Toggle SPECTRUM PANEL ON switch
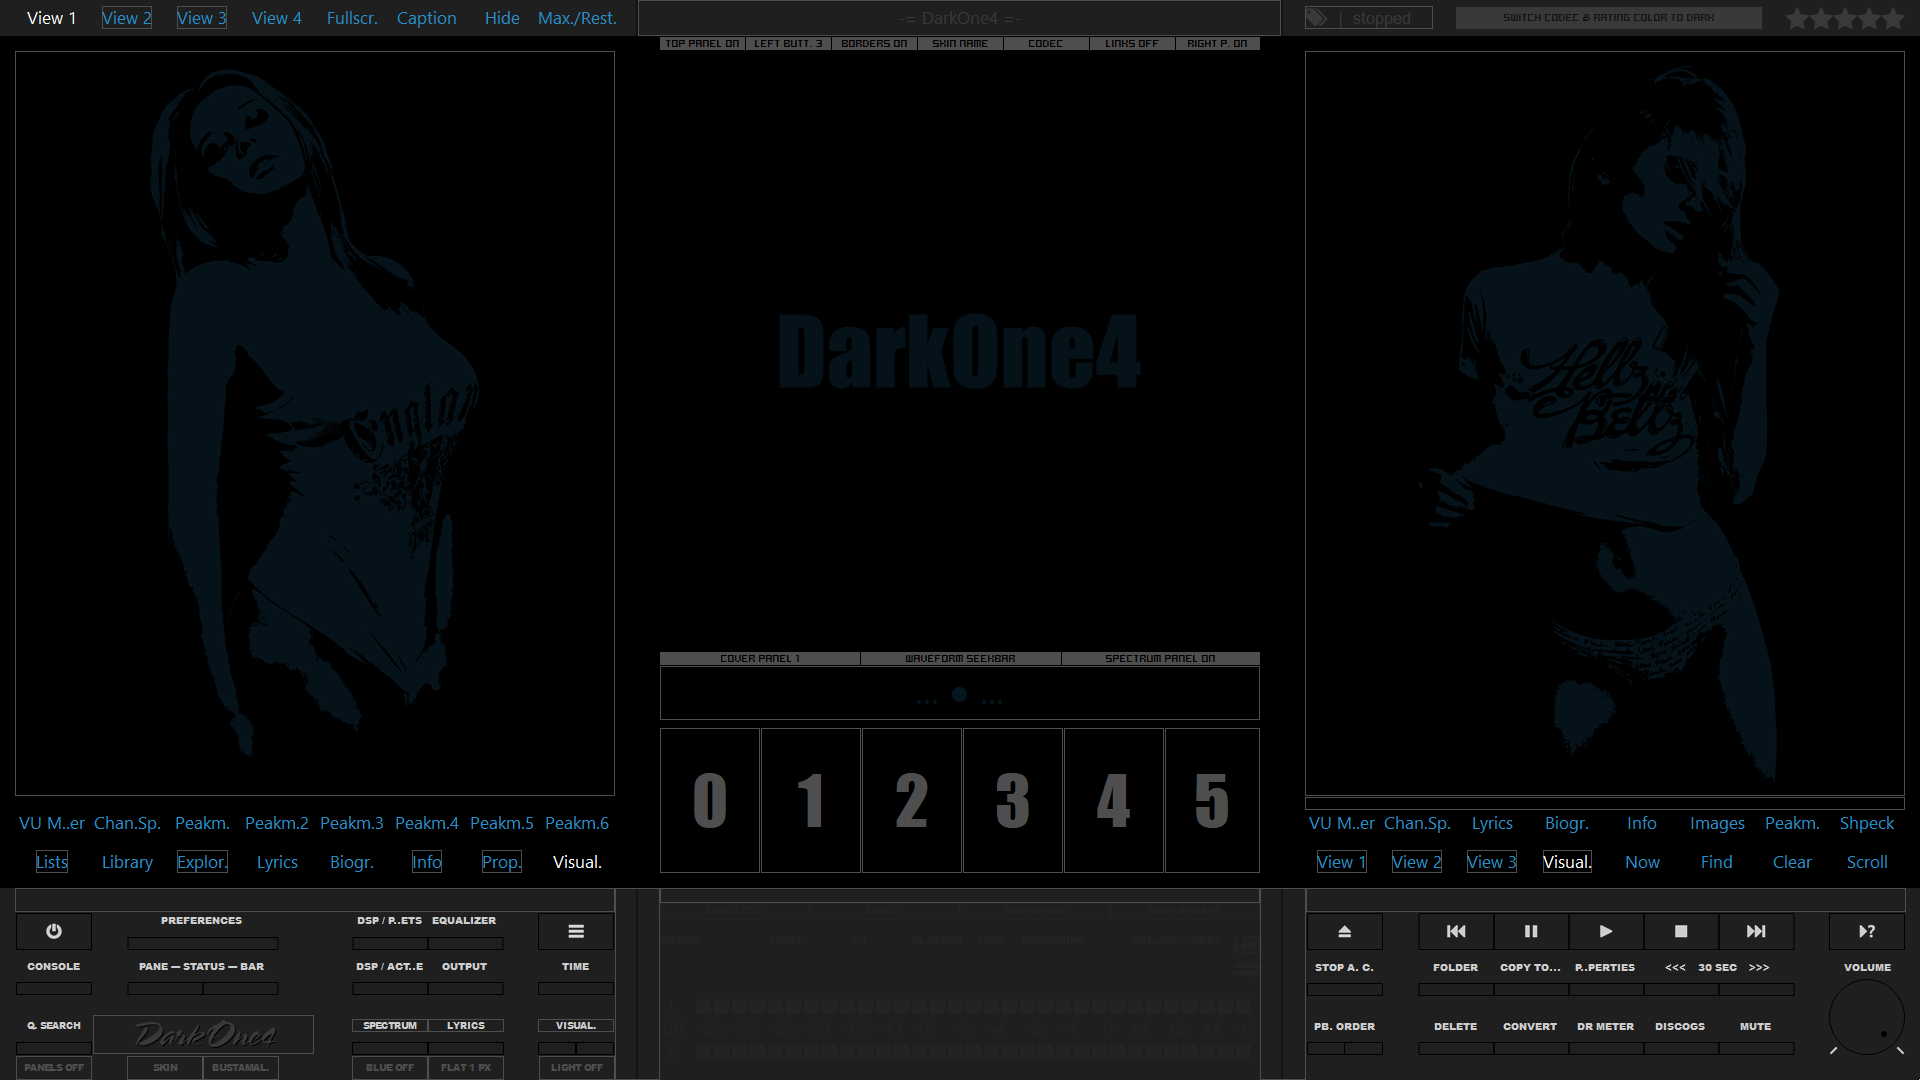Viewport: 1920px width, 1080px height. point(1160,658)
